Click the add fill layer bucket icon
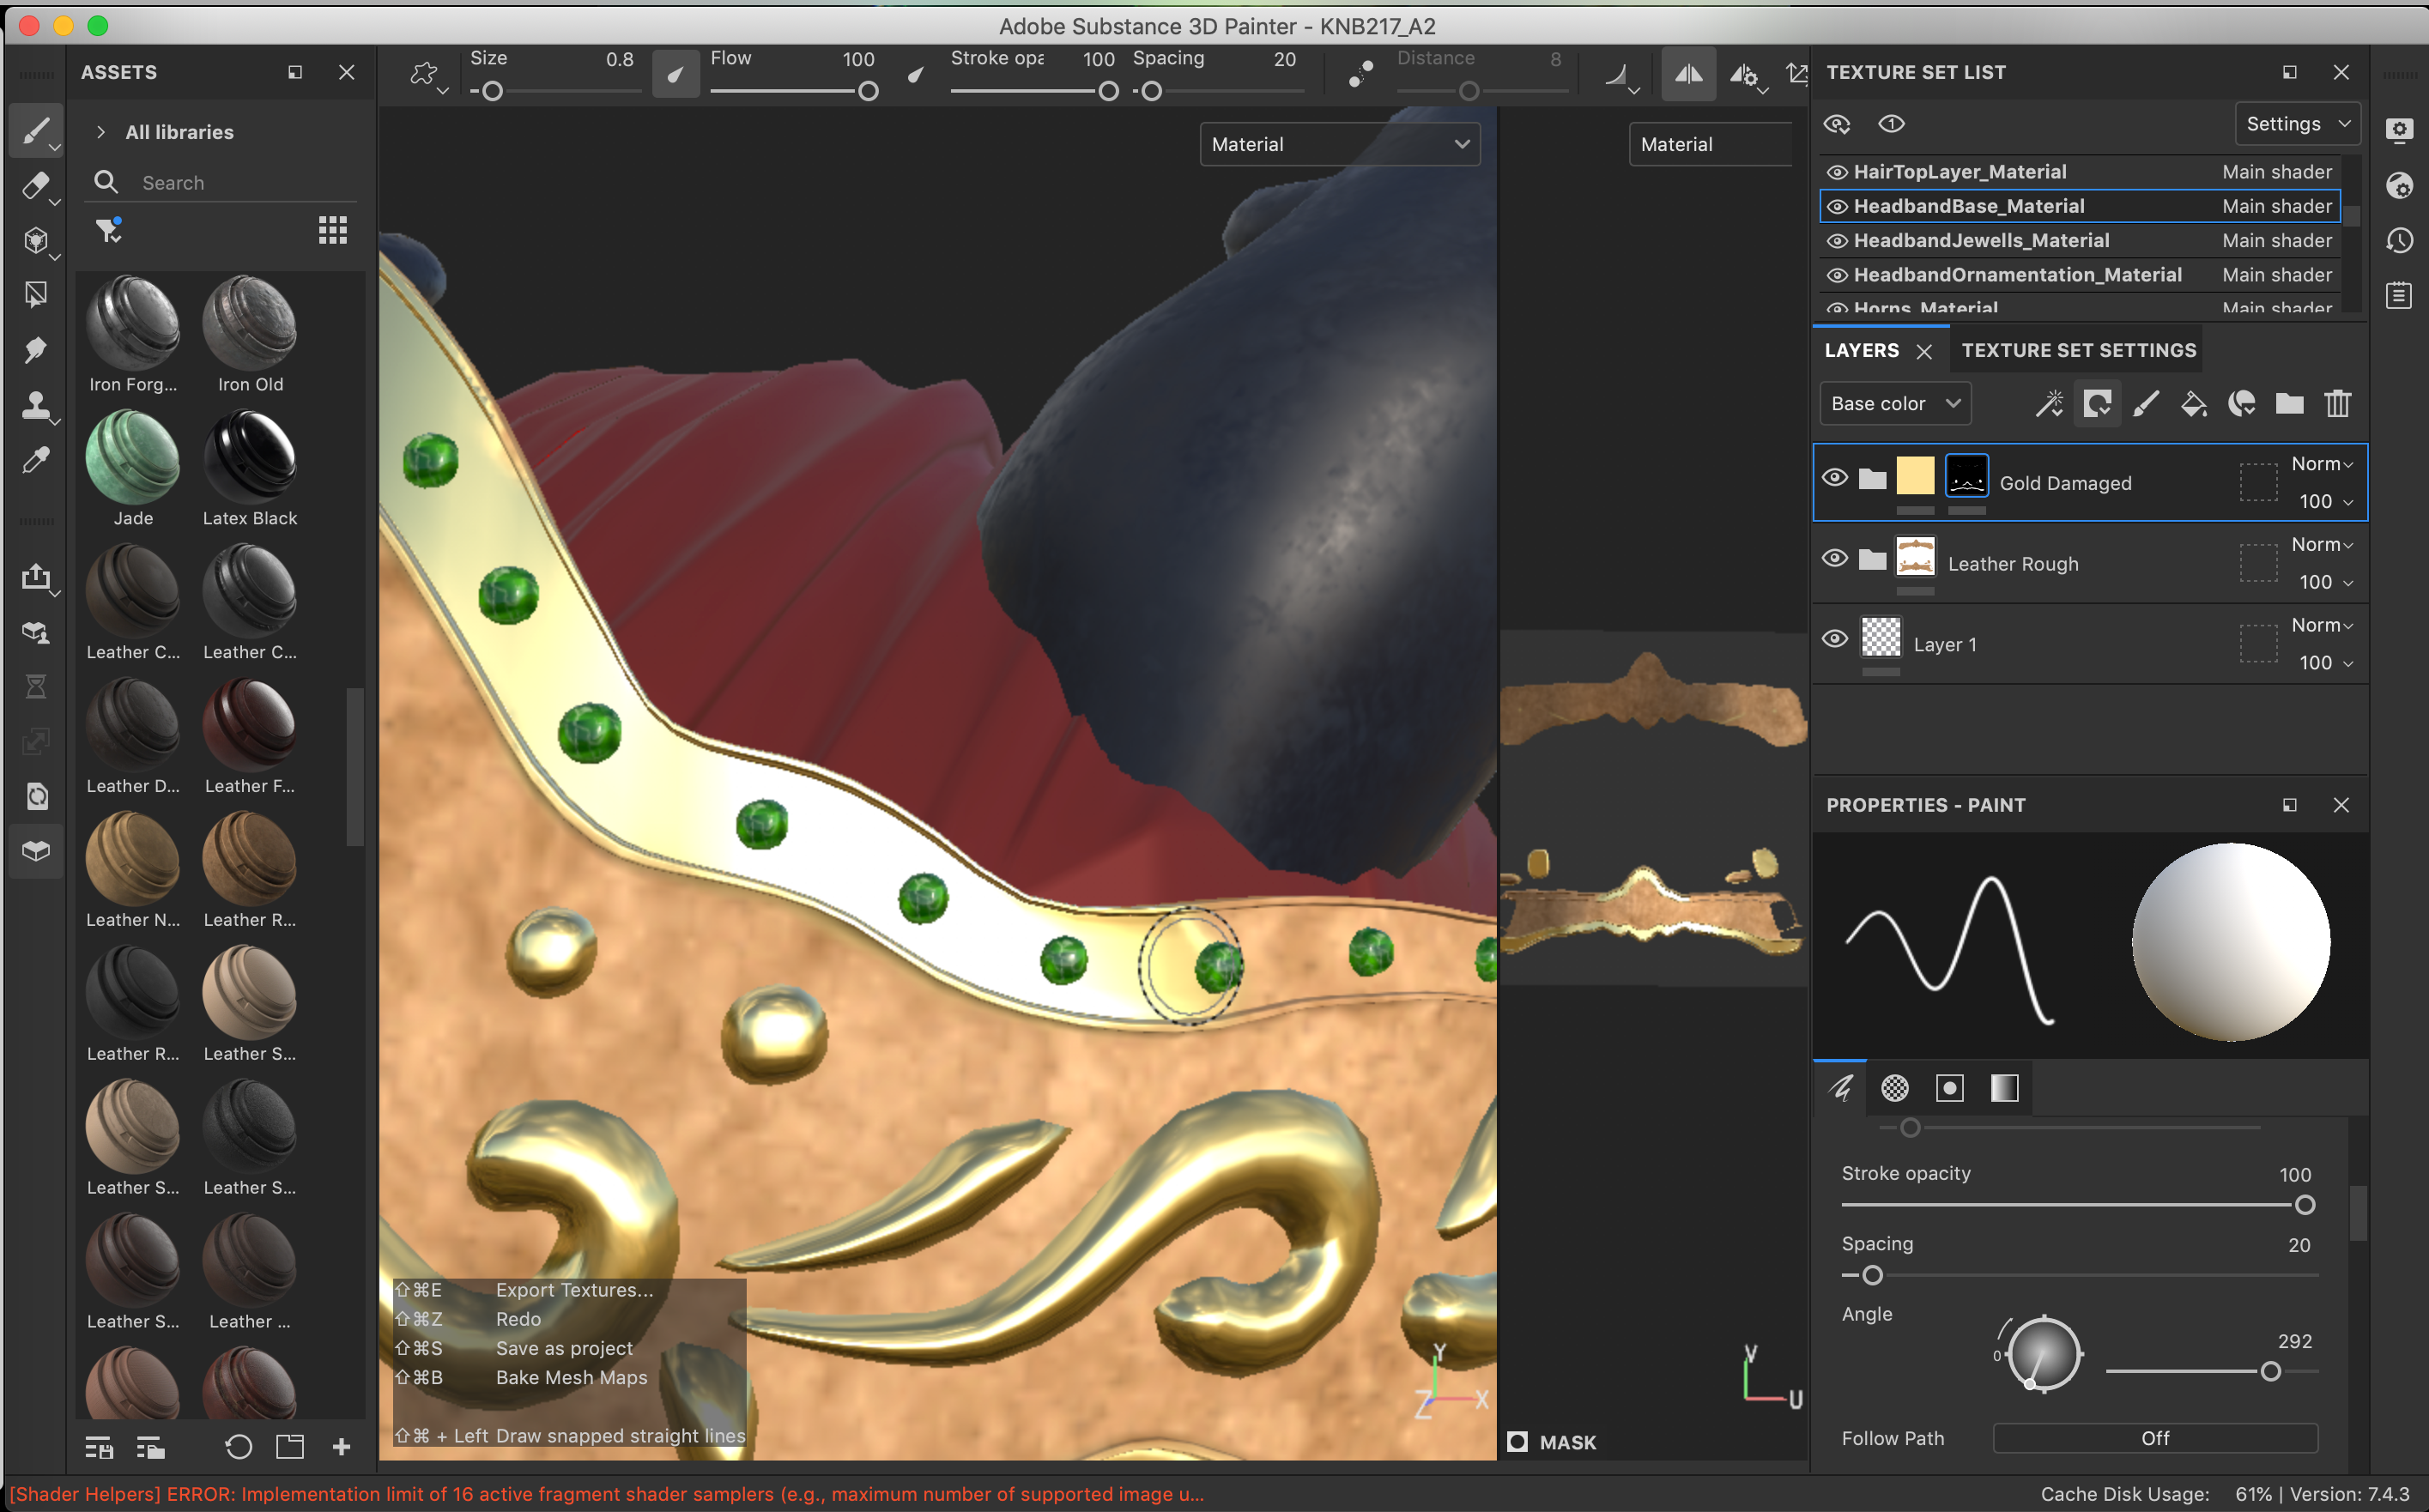 (x=2193, y=404)
